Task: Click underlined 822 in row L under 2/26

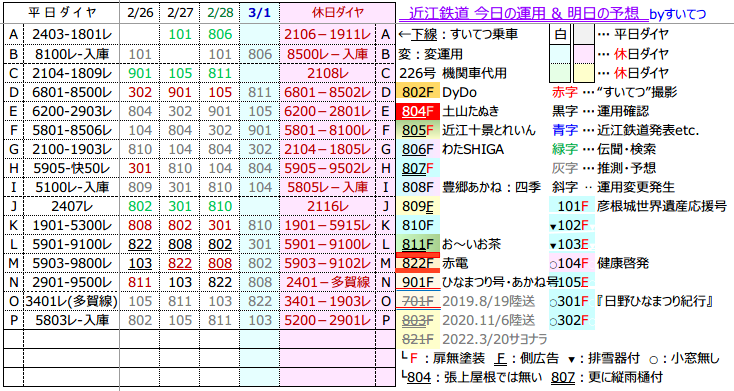Action: click(140, 244)
